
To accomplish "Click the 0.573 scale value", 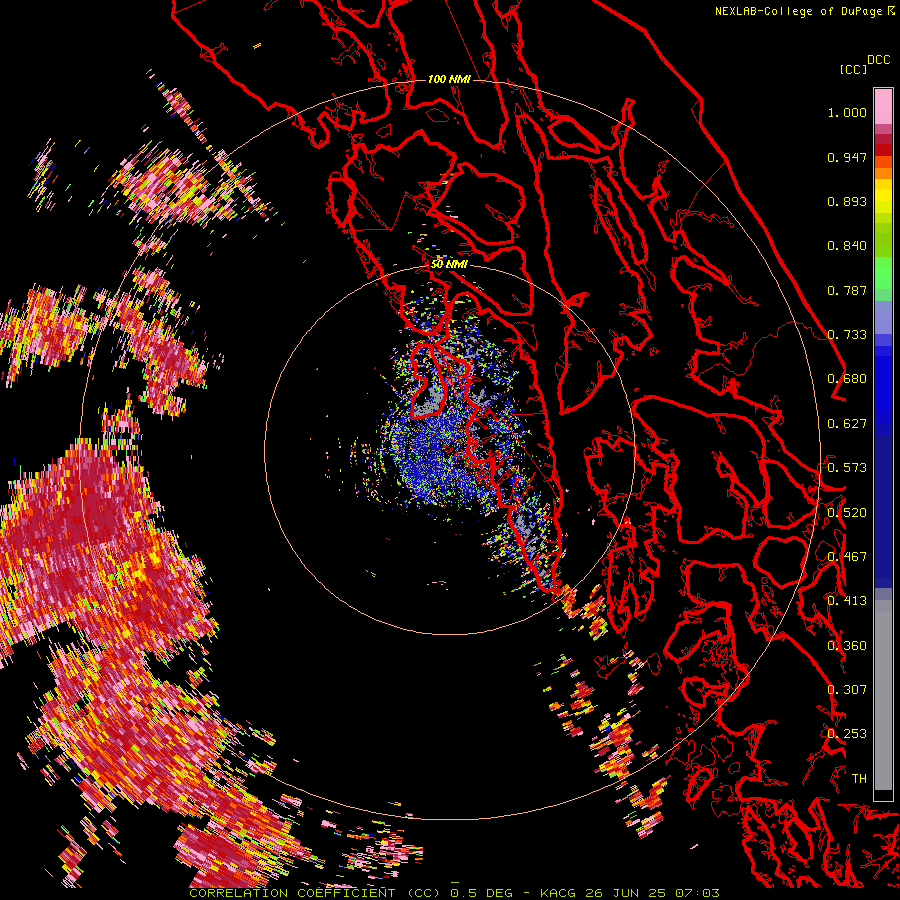I will coord(847,468).
